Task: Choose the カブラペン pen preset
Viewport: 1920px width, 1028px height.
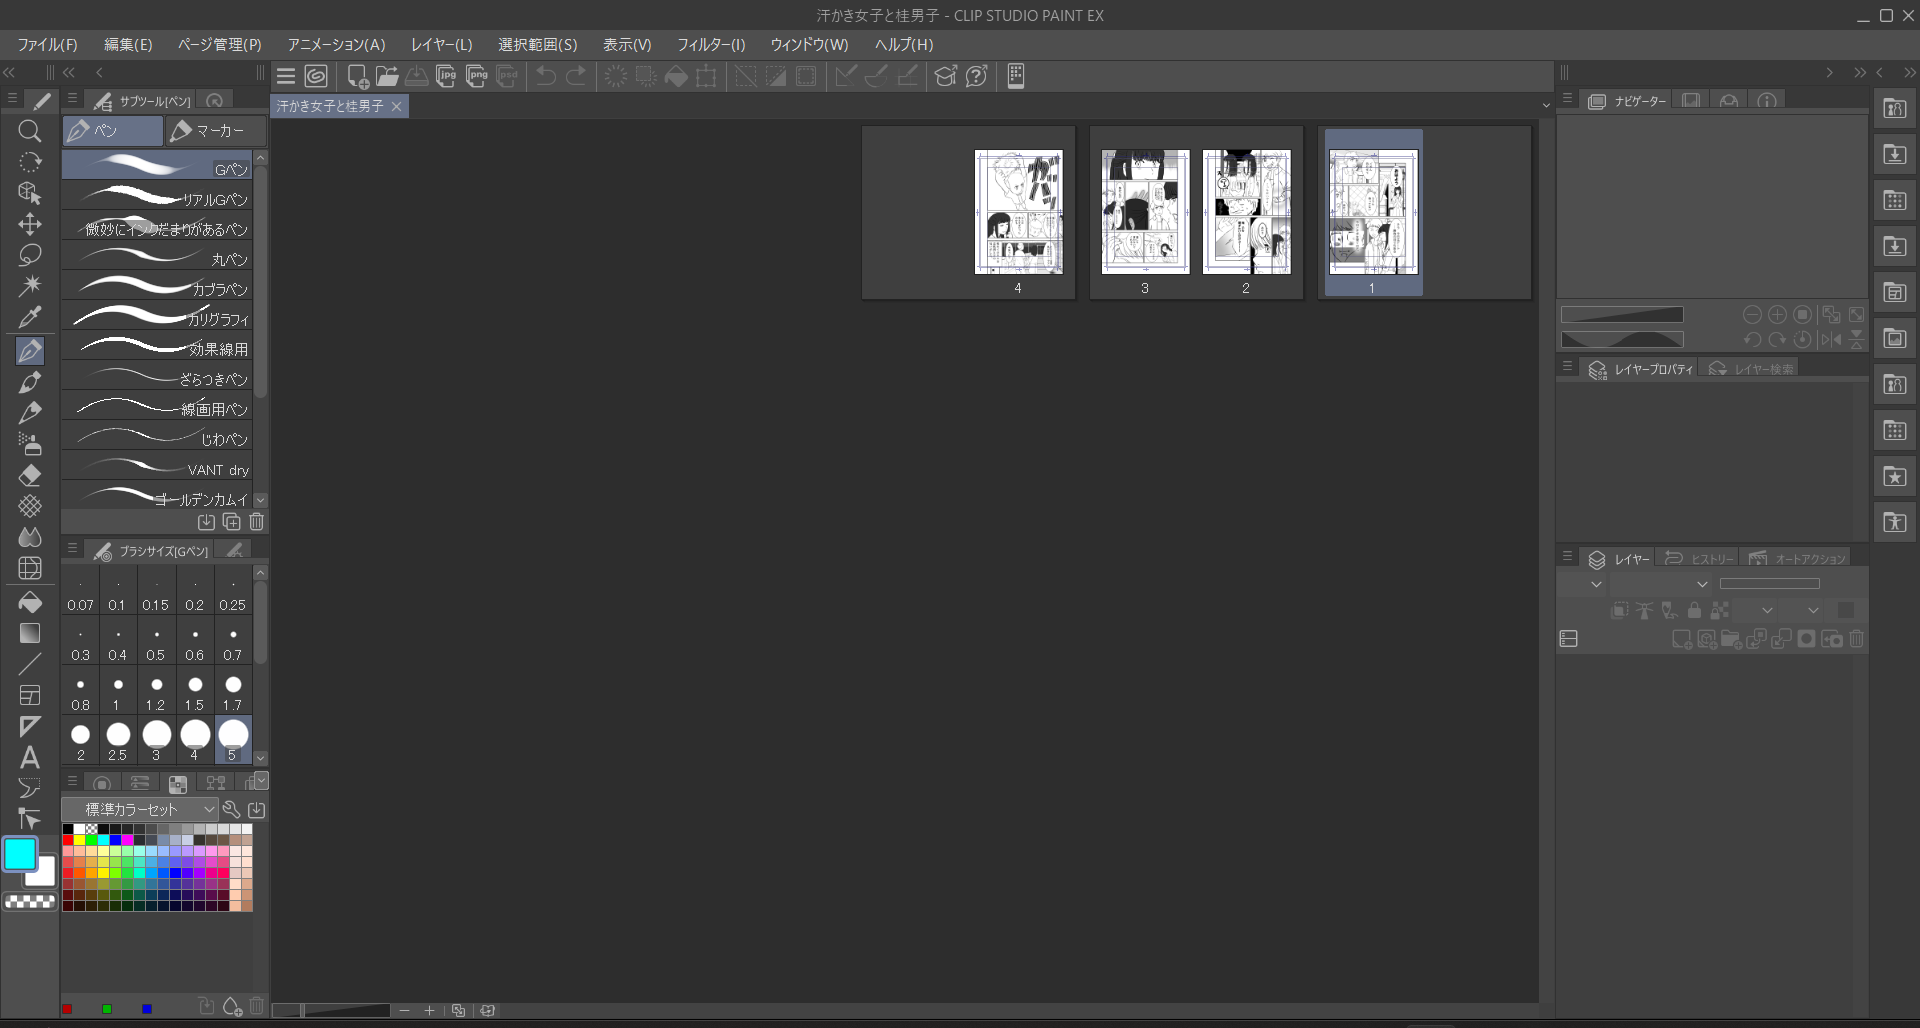Action: point(157,288)
